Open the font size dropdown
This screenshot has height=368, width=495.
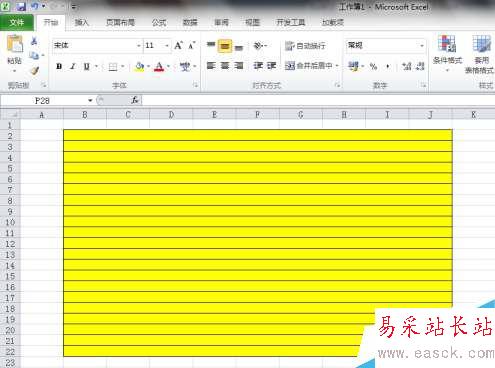(167, 45)
